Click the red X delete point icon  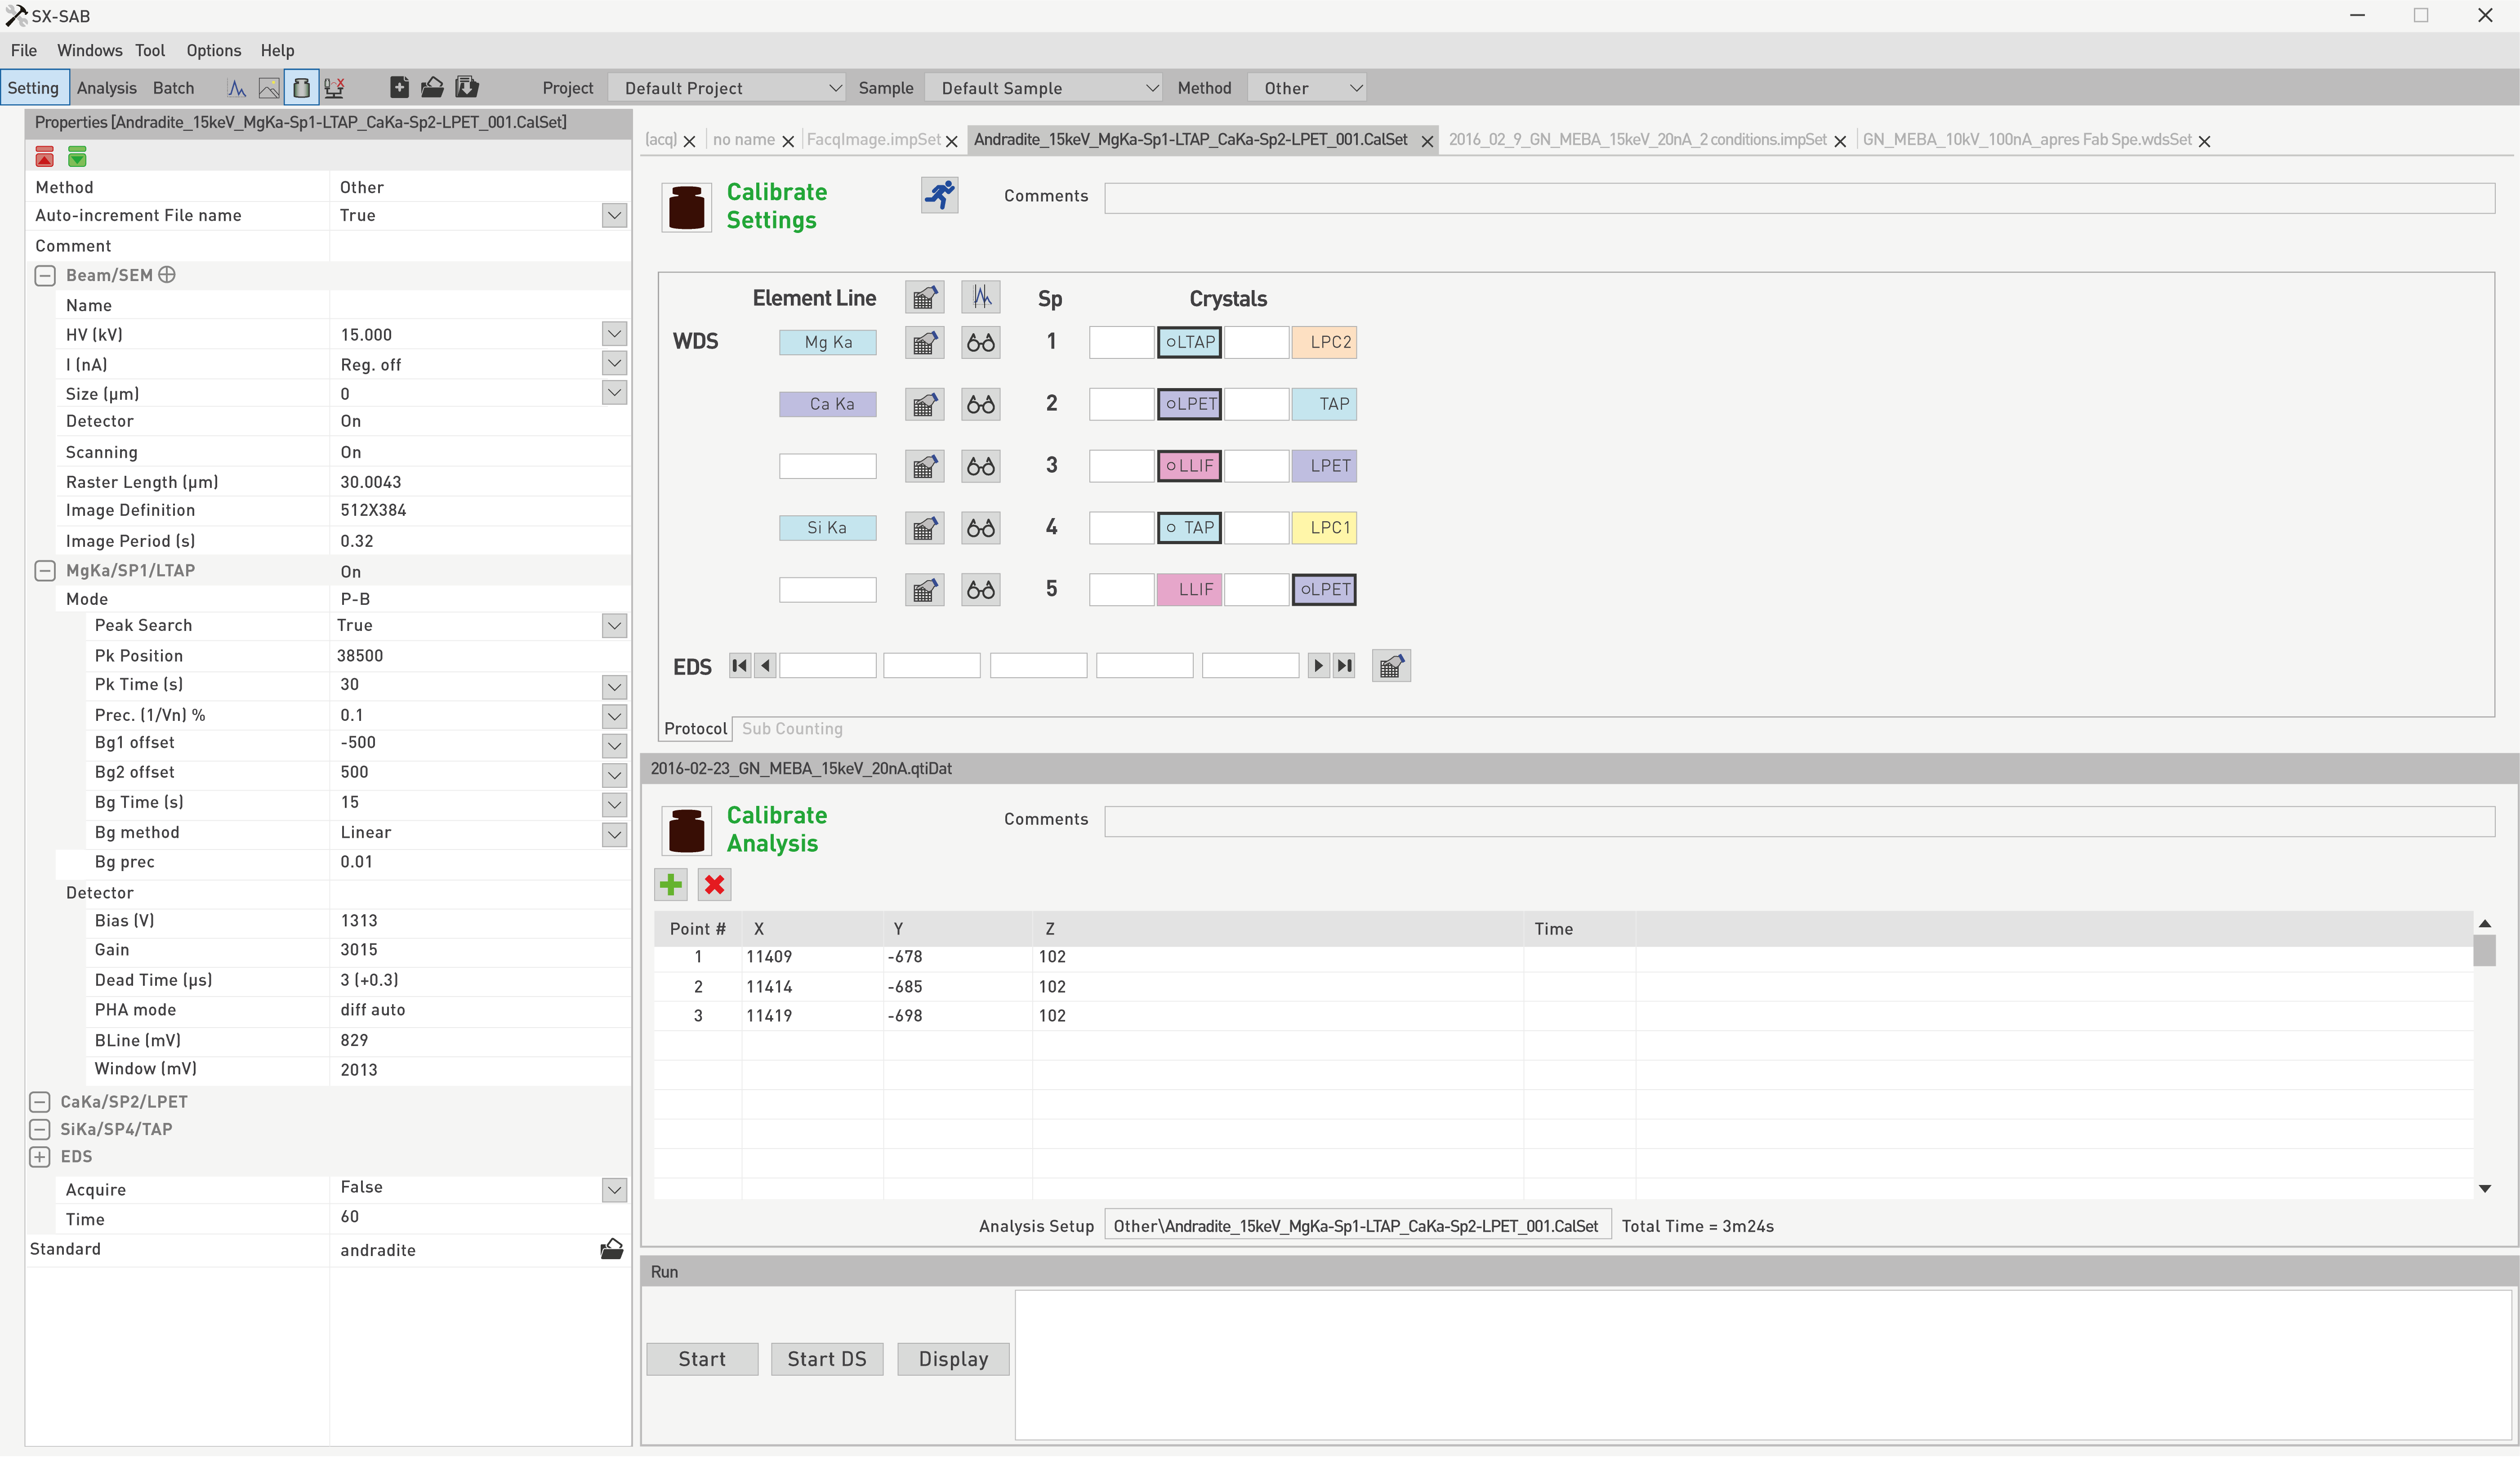pos(714,885)
